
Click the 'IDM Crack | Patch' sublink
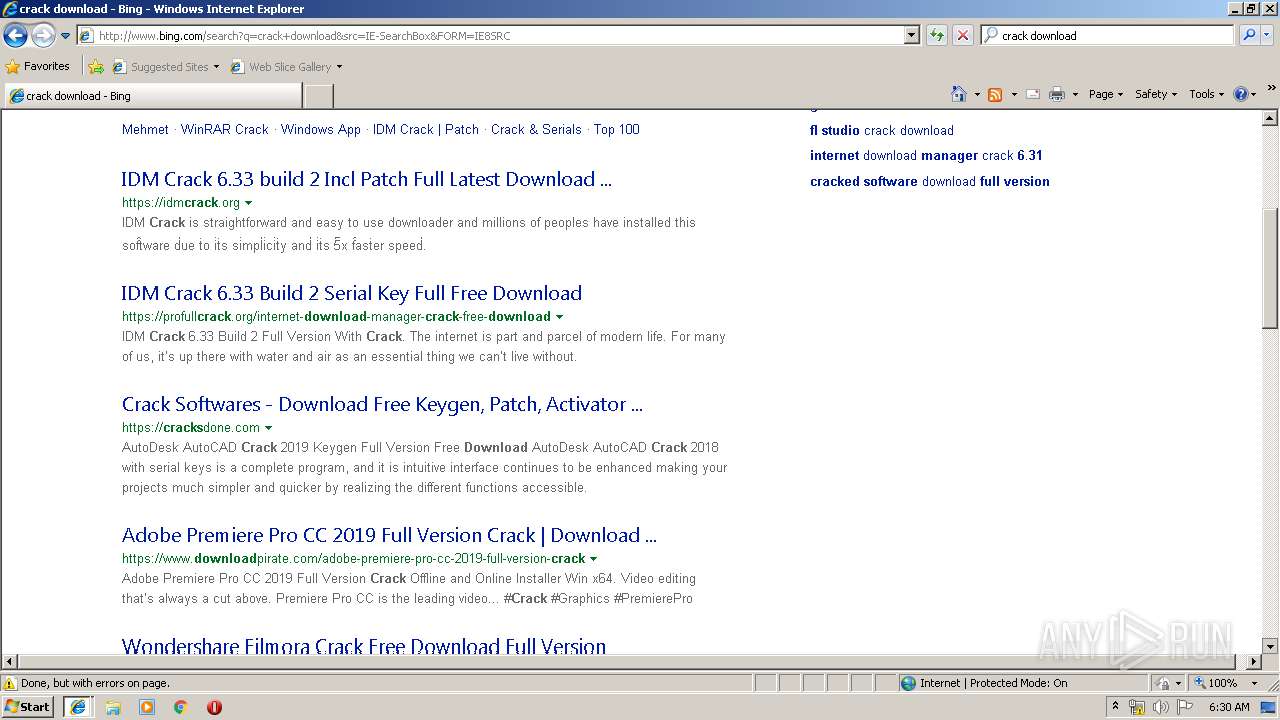426,129
